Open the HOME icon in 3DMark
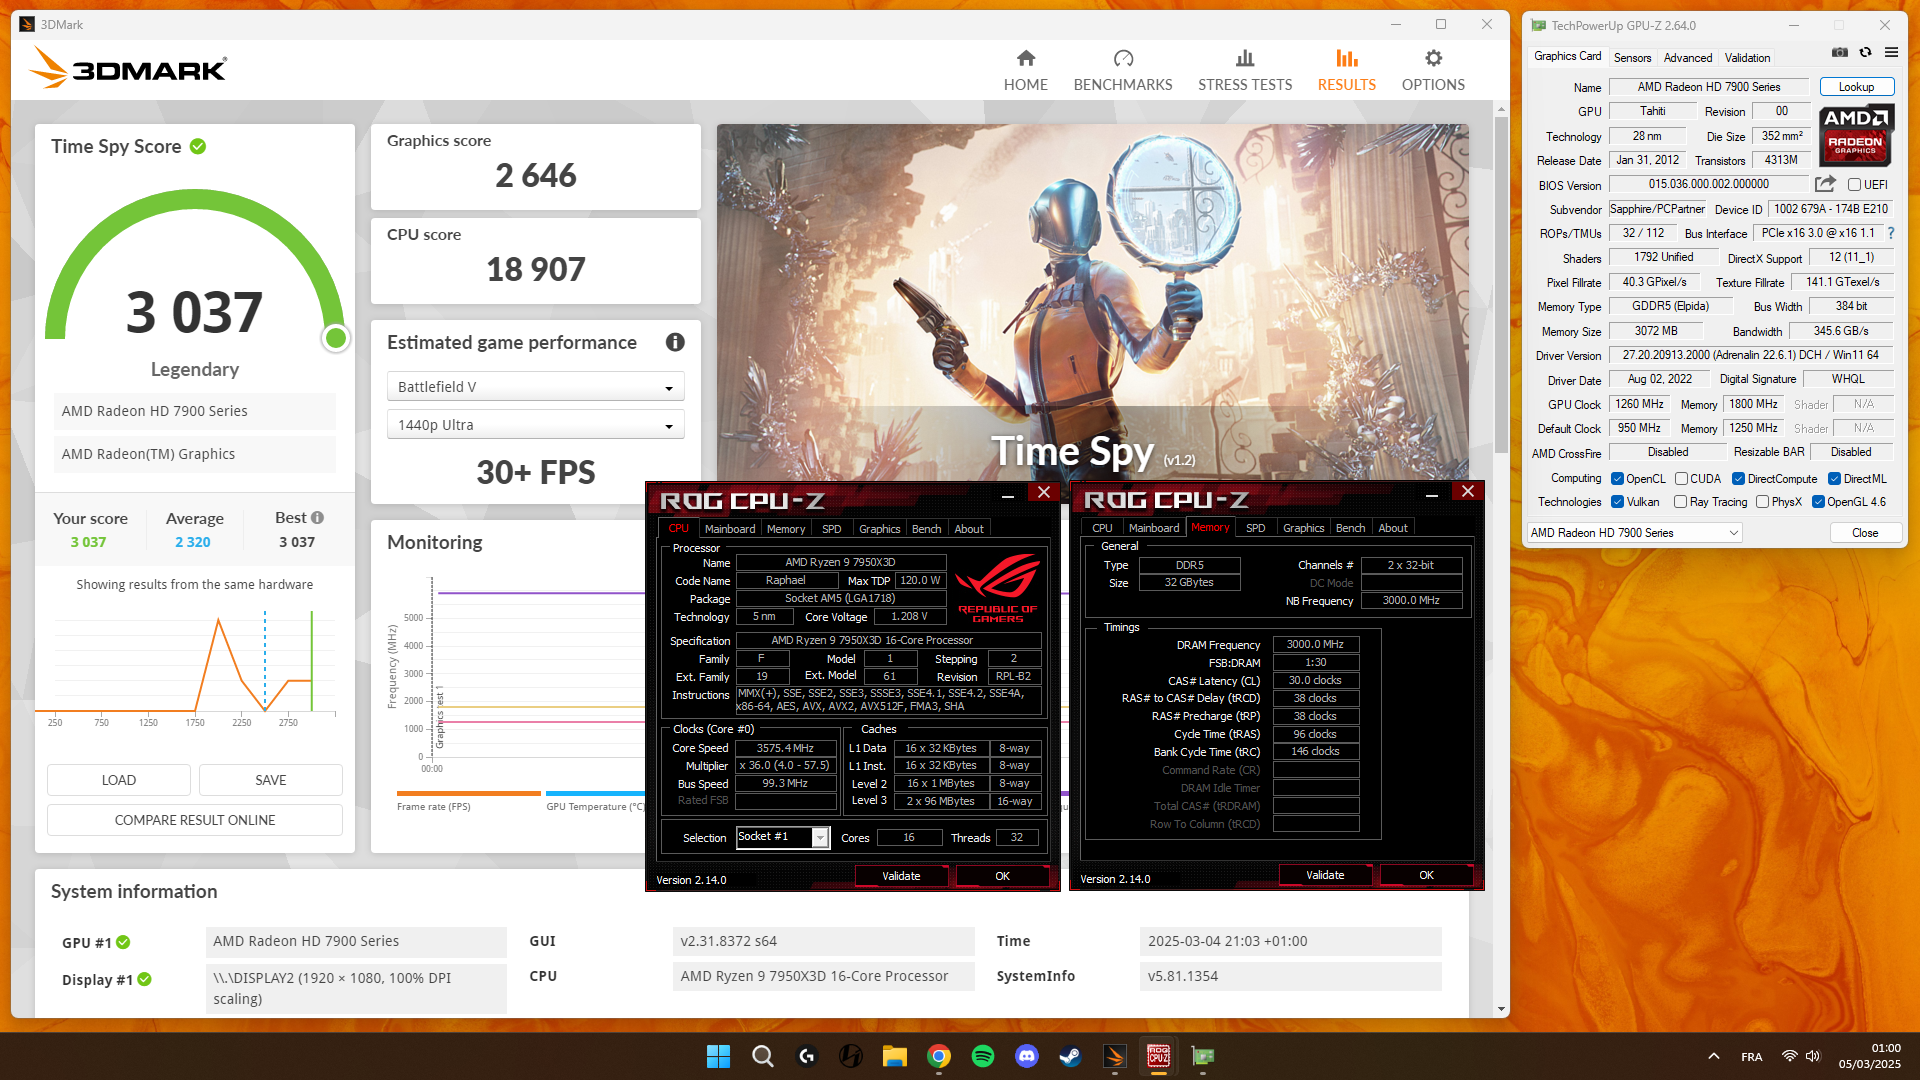The height and width of the screenshot is (1080, 1920). pos(1026,59)
